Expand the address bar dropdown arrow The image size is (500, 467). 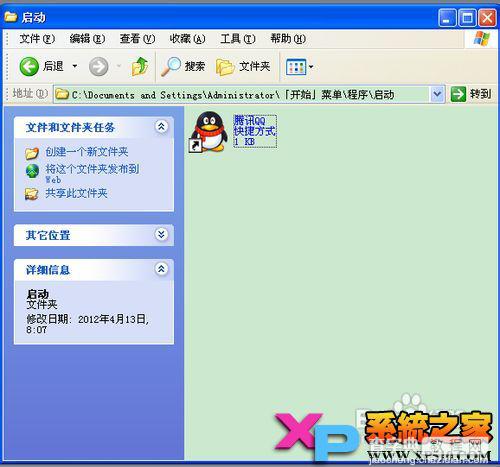[437, 95]
